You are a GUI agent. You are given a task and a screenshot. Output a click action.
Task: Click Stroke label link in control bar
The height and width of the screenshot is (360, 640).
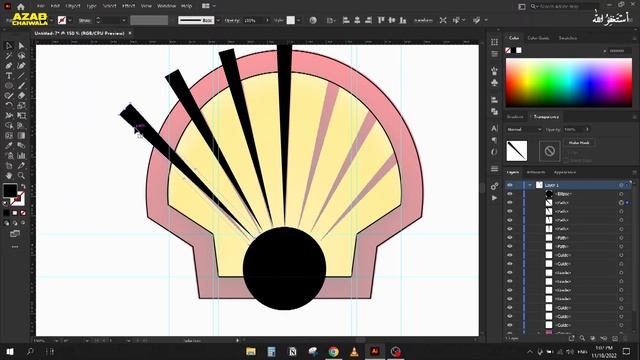(x=84, y=20)
